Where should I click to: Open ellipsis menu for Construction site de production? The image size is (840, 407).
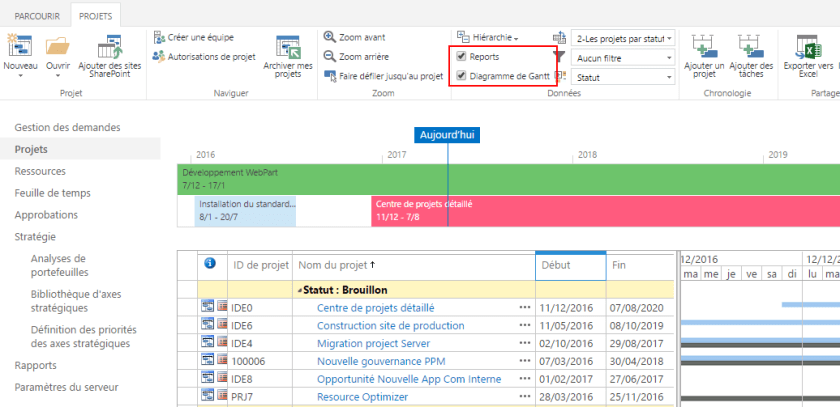pyautogui.click(x=525, y=326)
